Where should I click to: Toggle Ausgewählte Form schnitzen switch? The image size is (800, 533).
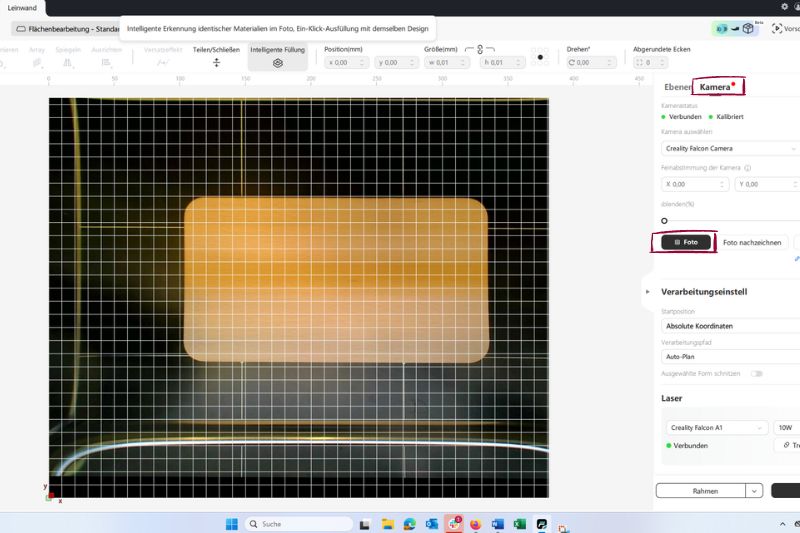757,373
